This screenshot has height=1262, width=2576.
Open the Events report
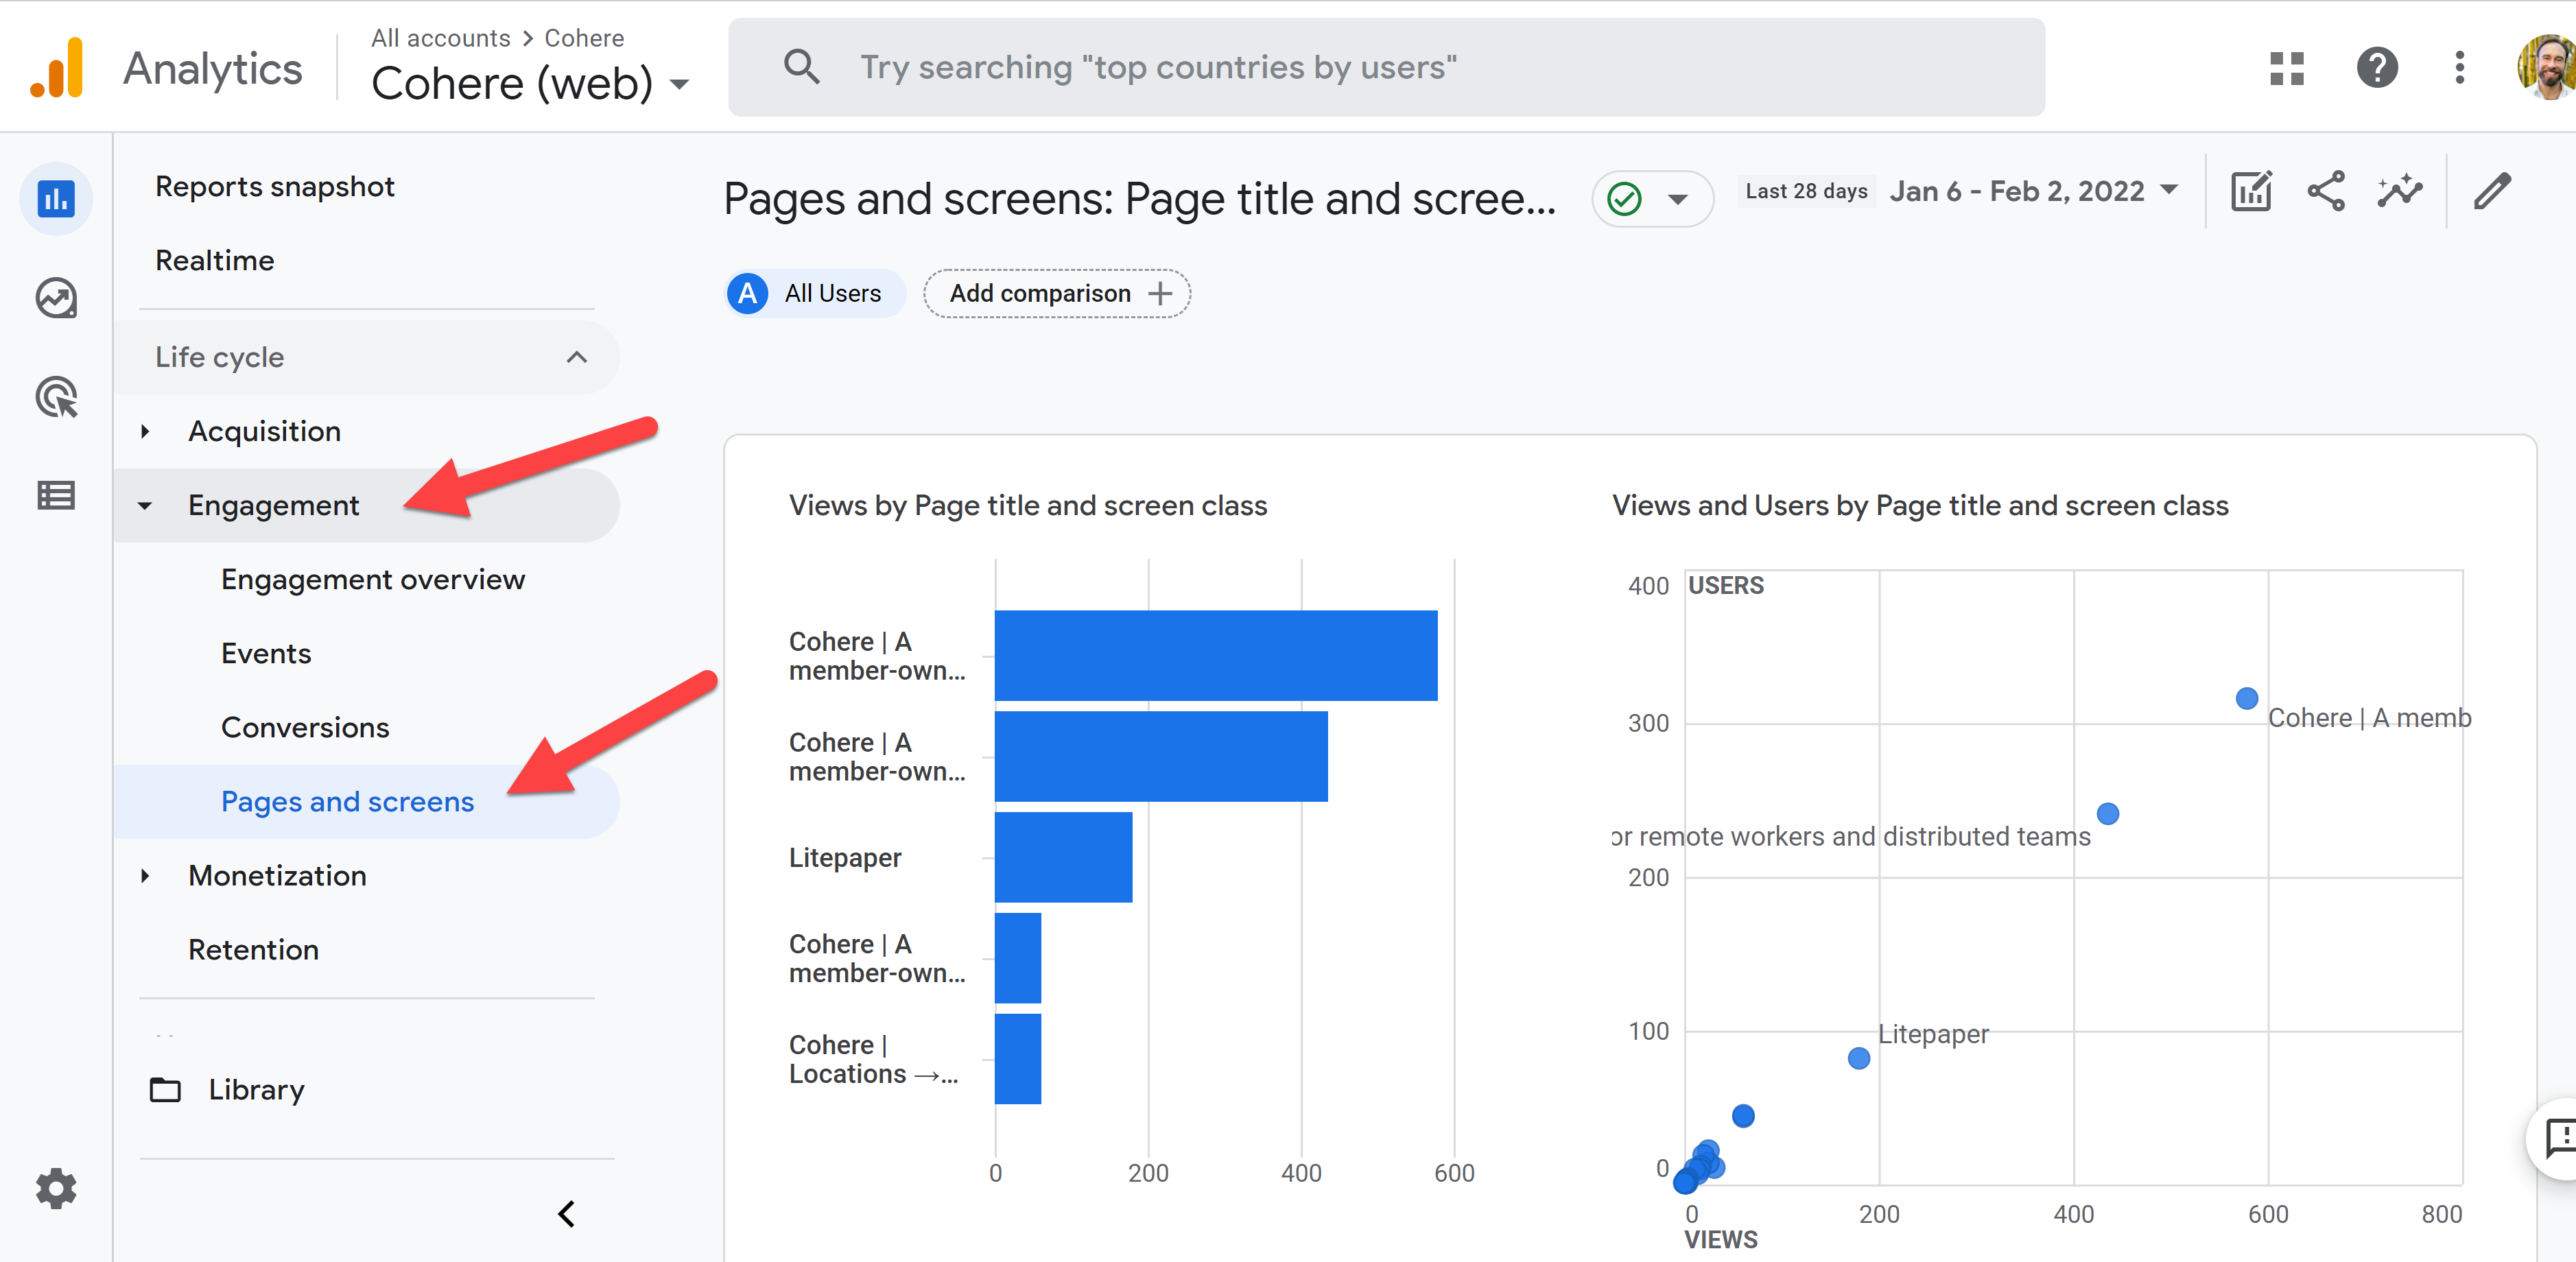(266, 653)
